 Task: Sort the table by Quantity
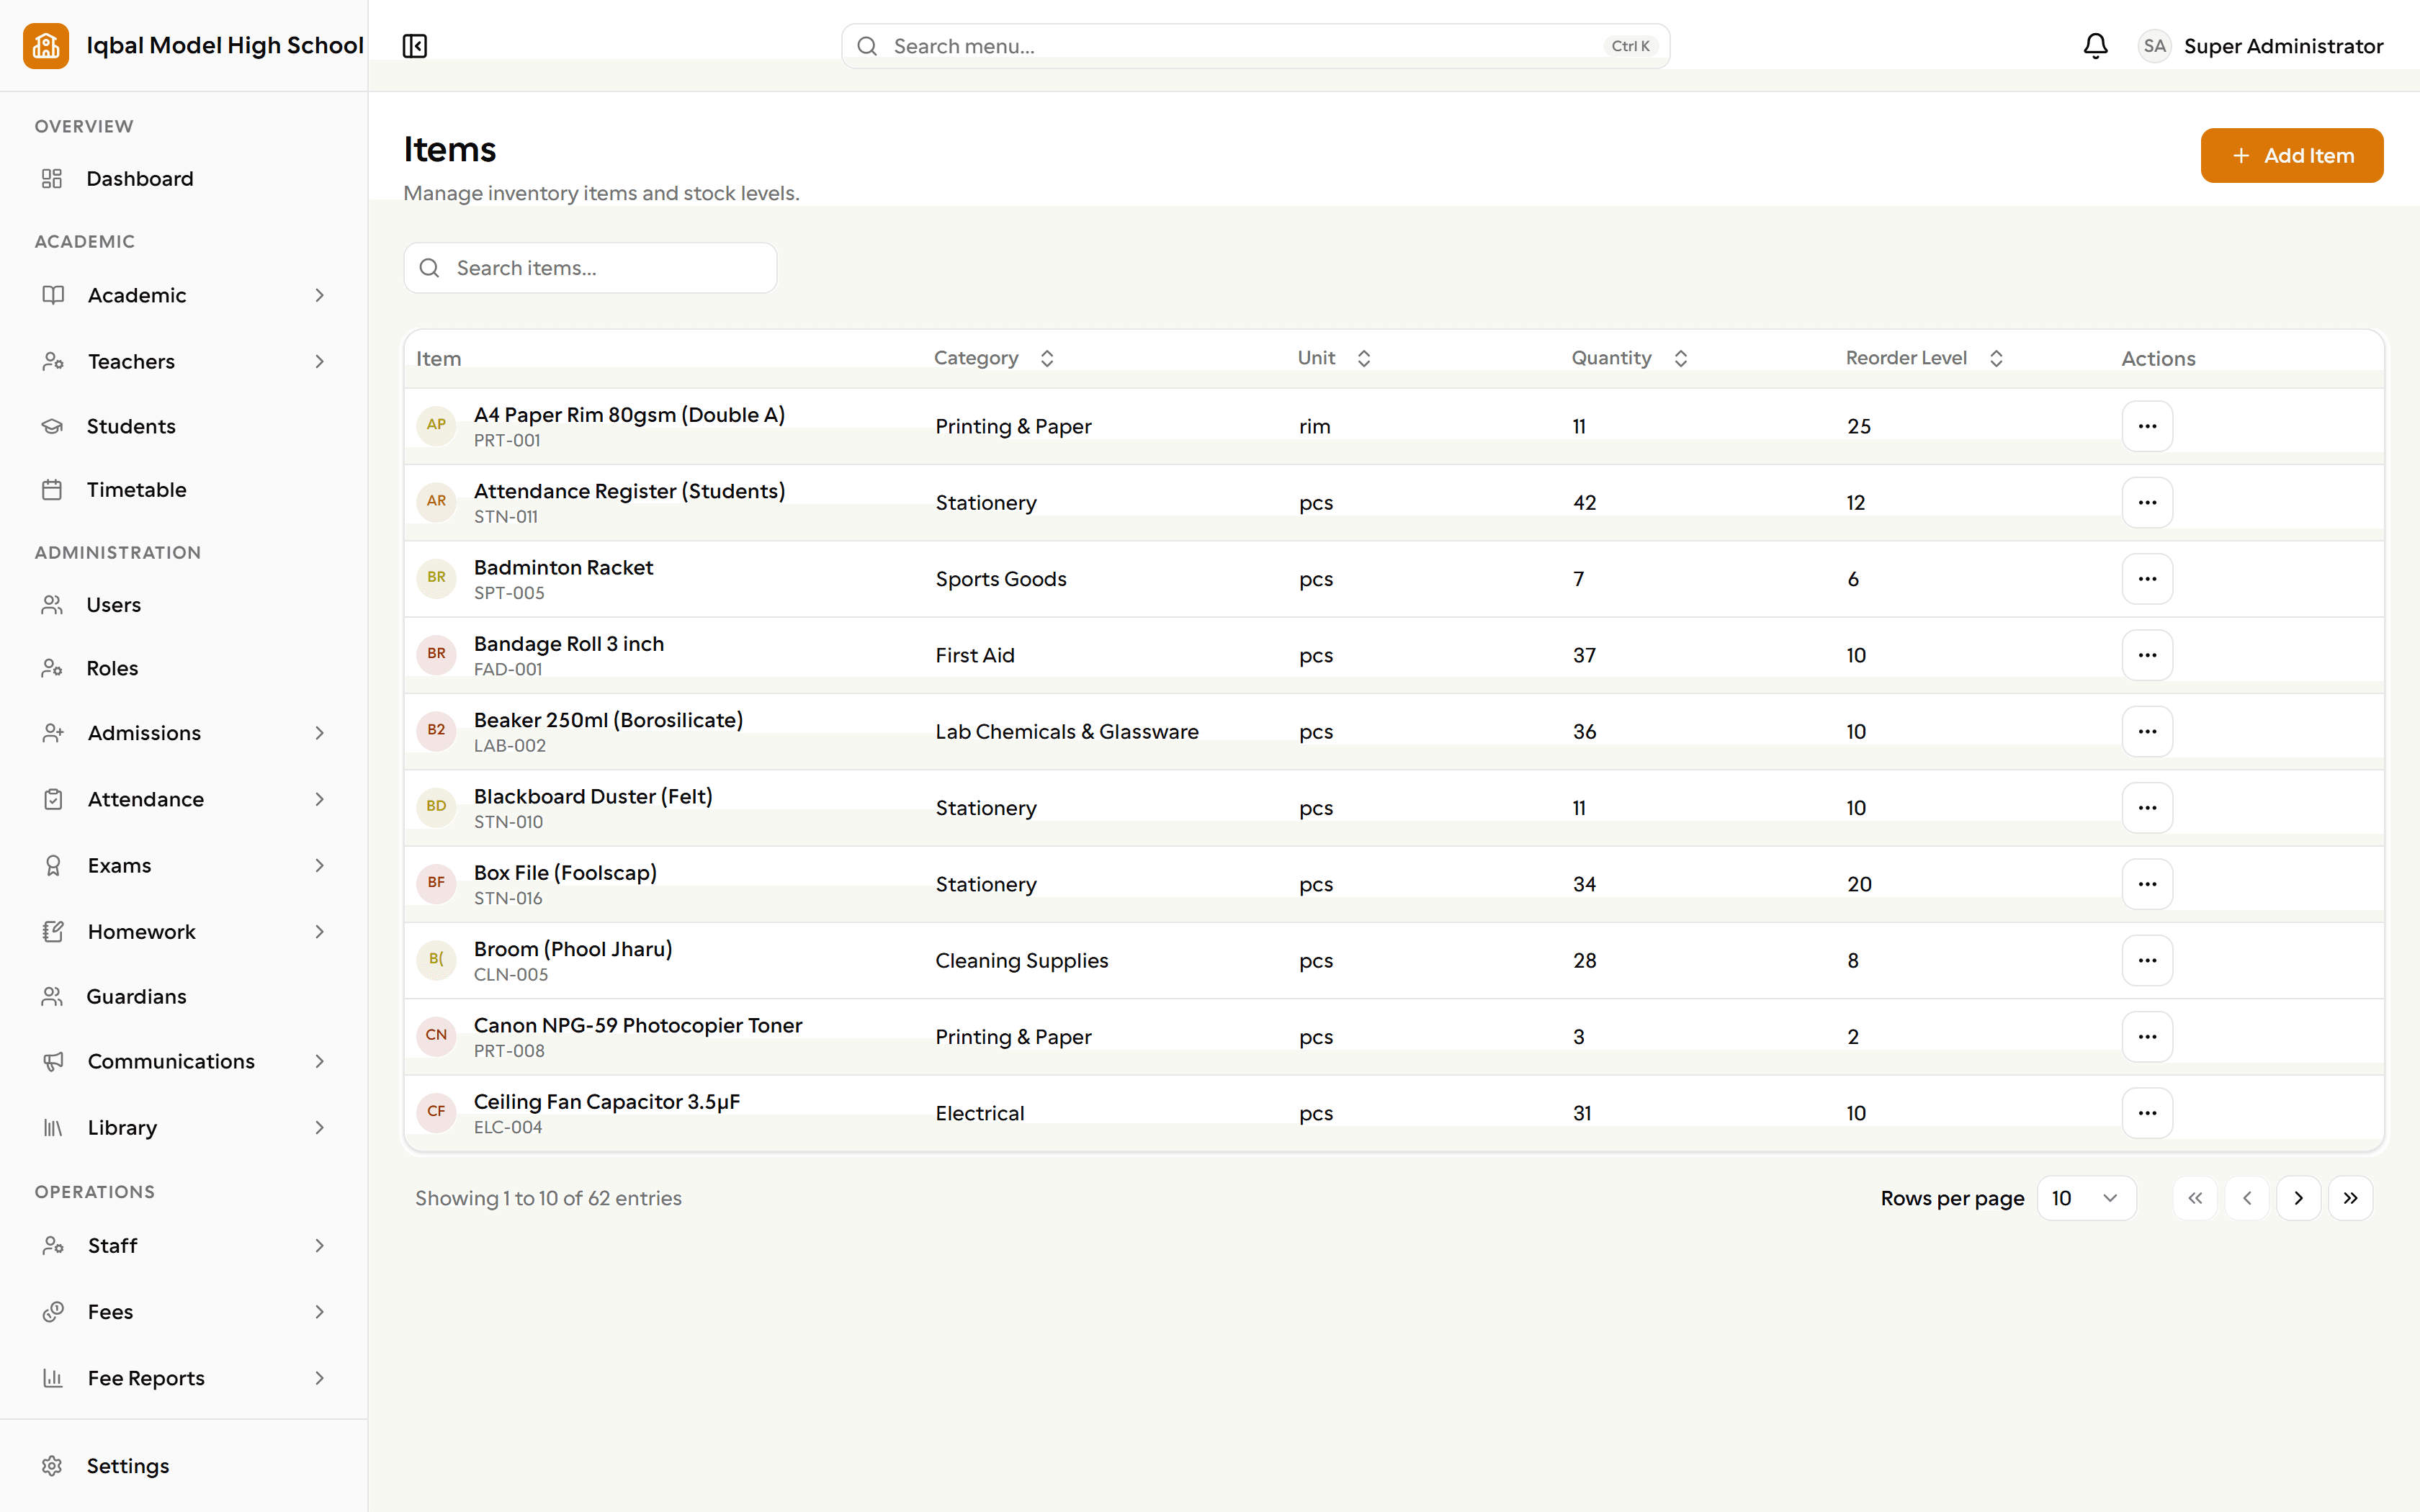[x=1629, y=358]
